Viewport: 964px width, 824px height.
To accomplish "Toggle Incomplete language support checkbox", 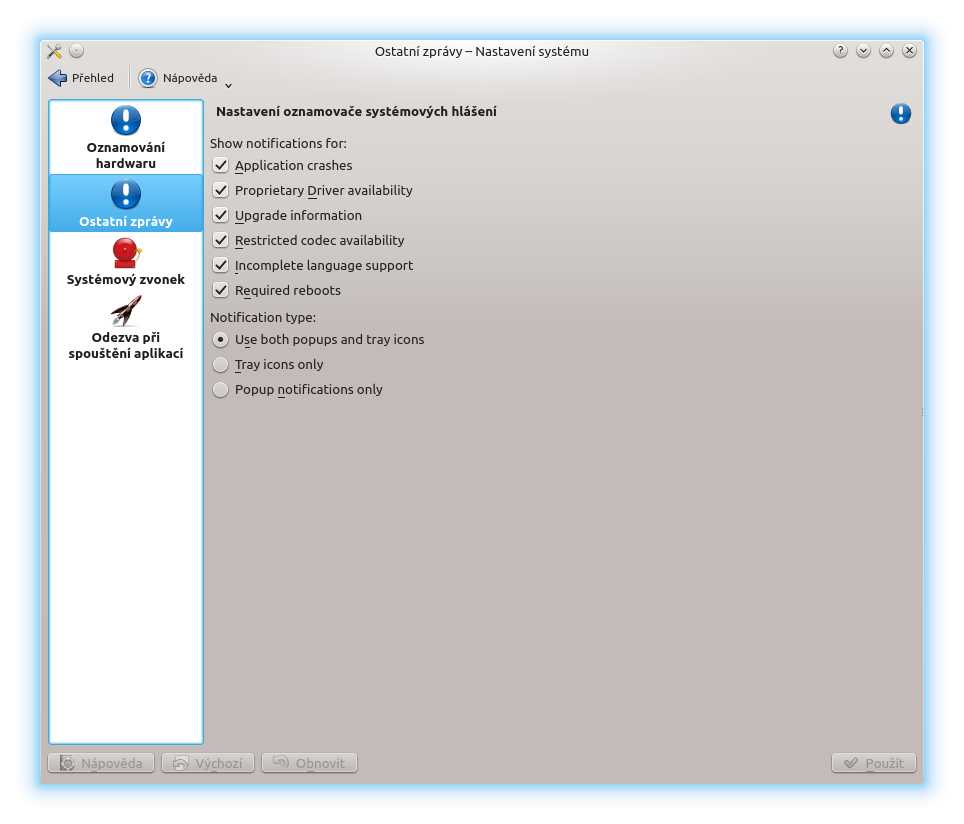I will point(221,265).
